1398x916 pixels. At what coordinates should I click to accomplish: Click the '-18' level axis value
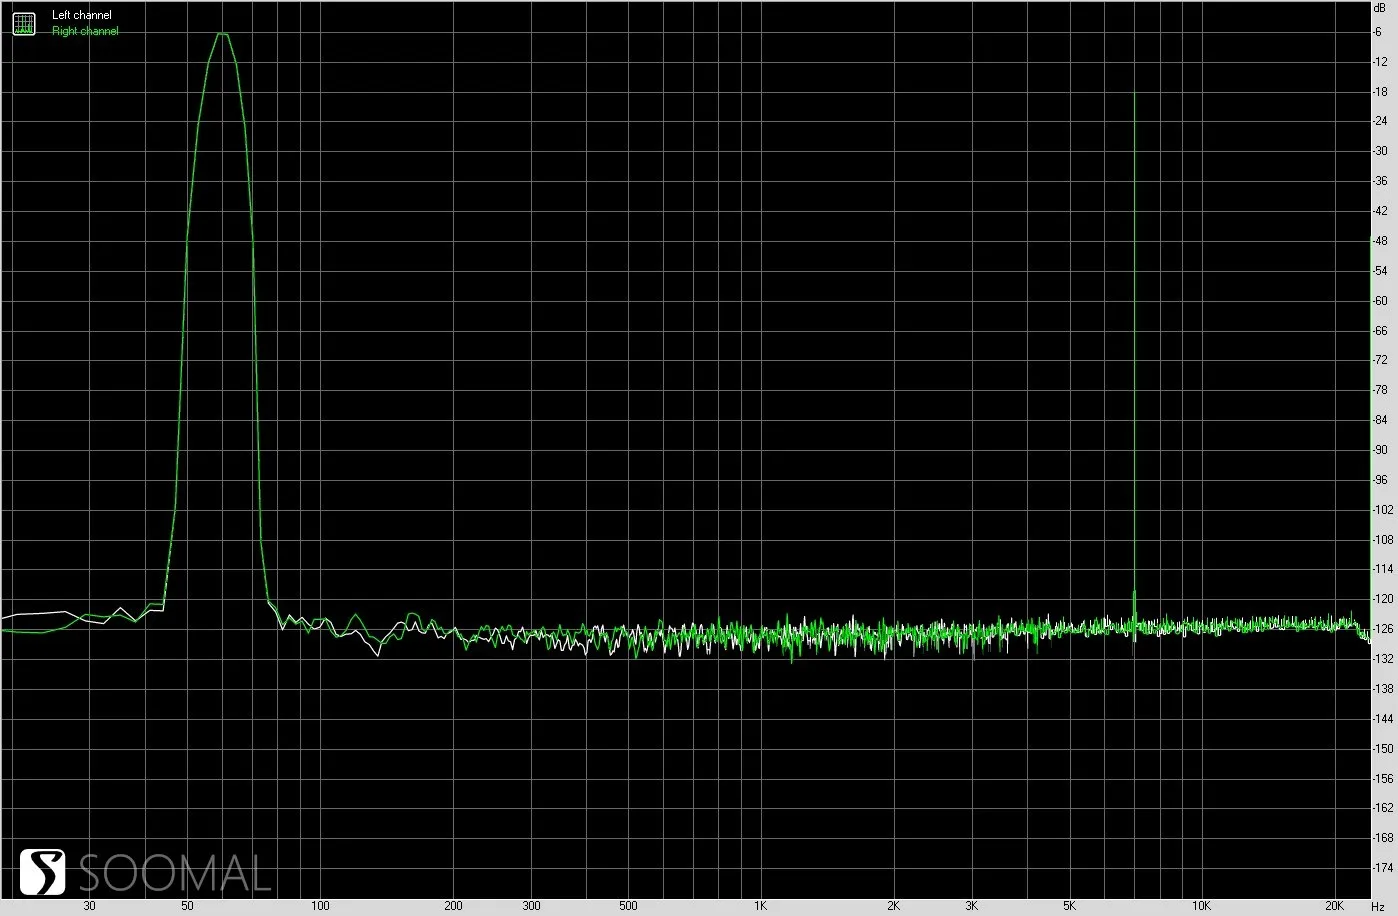1380,92
